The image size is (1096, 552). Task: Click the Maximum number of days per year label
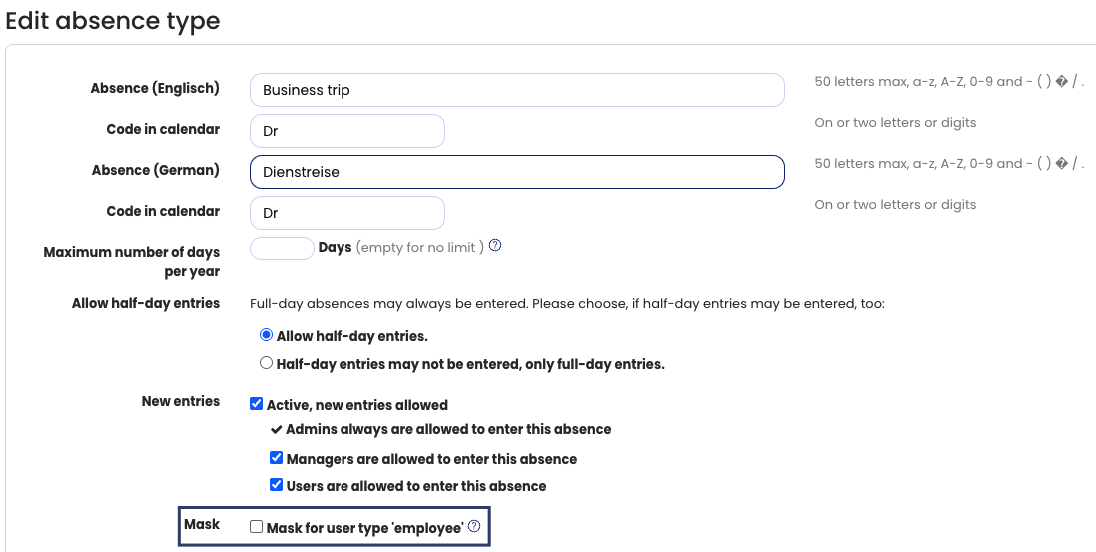[x=132, y=262]
